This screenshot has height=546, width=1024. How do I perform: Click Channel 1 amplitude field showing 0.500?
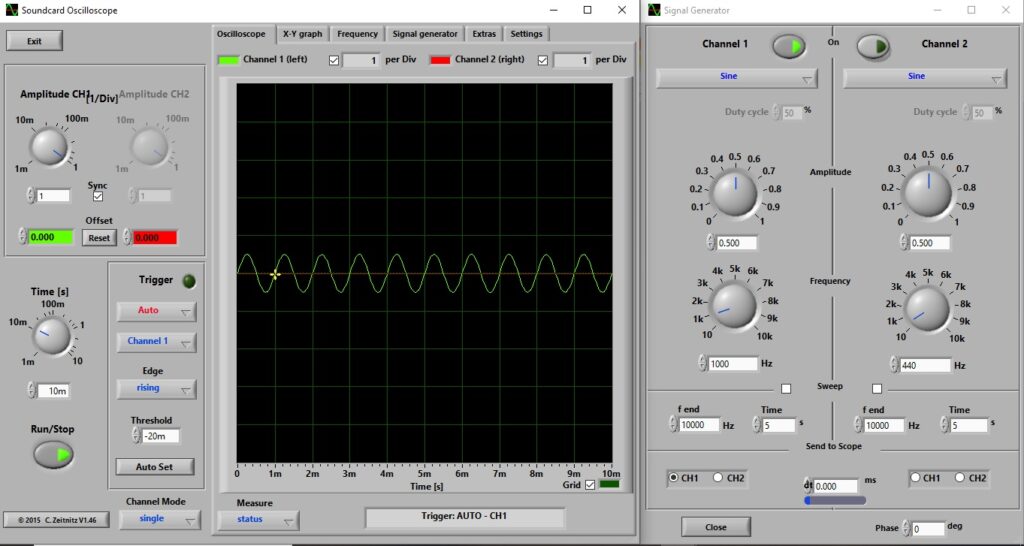(737, 243)
